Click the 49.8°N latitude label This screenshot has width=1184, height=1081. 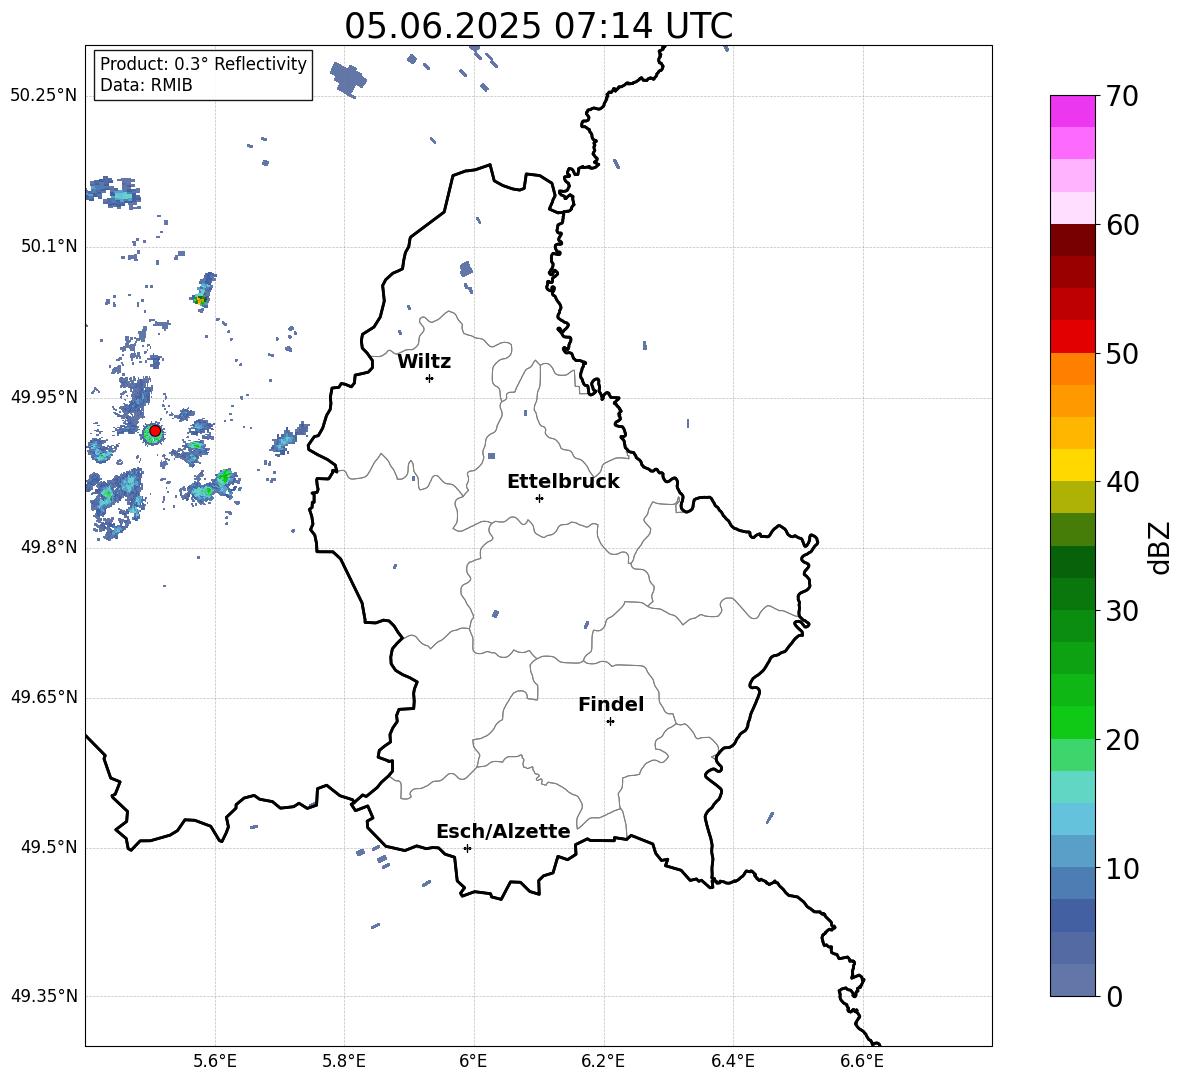[x=49, y=547]
